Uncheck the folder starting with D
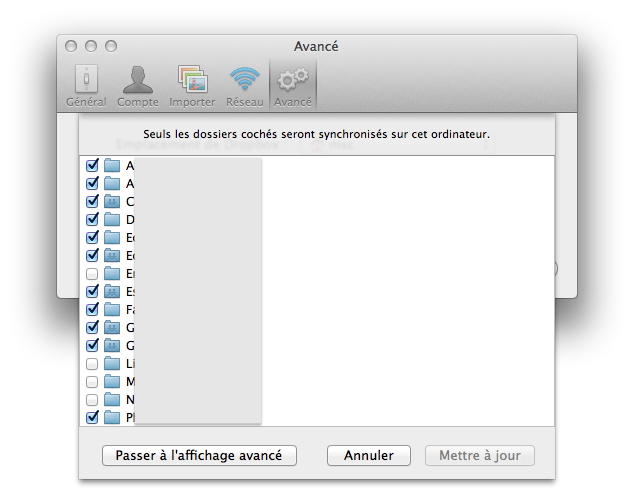 [x=93, y=220]
